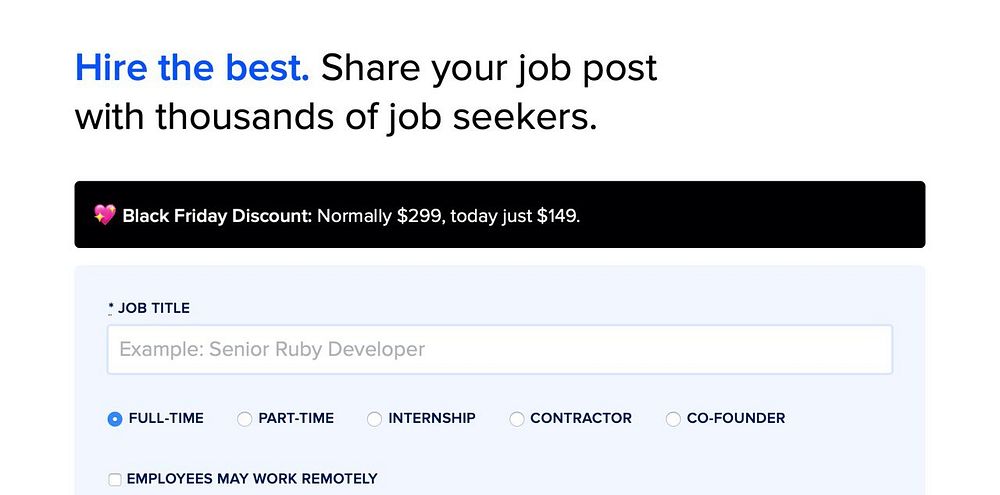Click the blue "Hire the best." heading

(x=192, y=68)
